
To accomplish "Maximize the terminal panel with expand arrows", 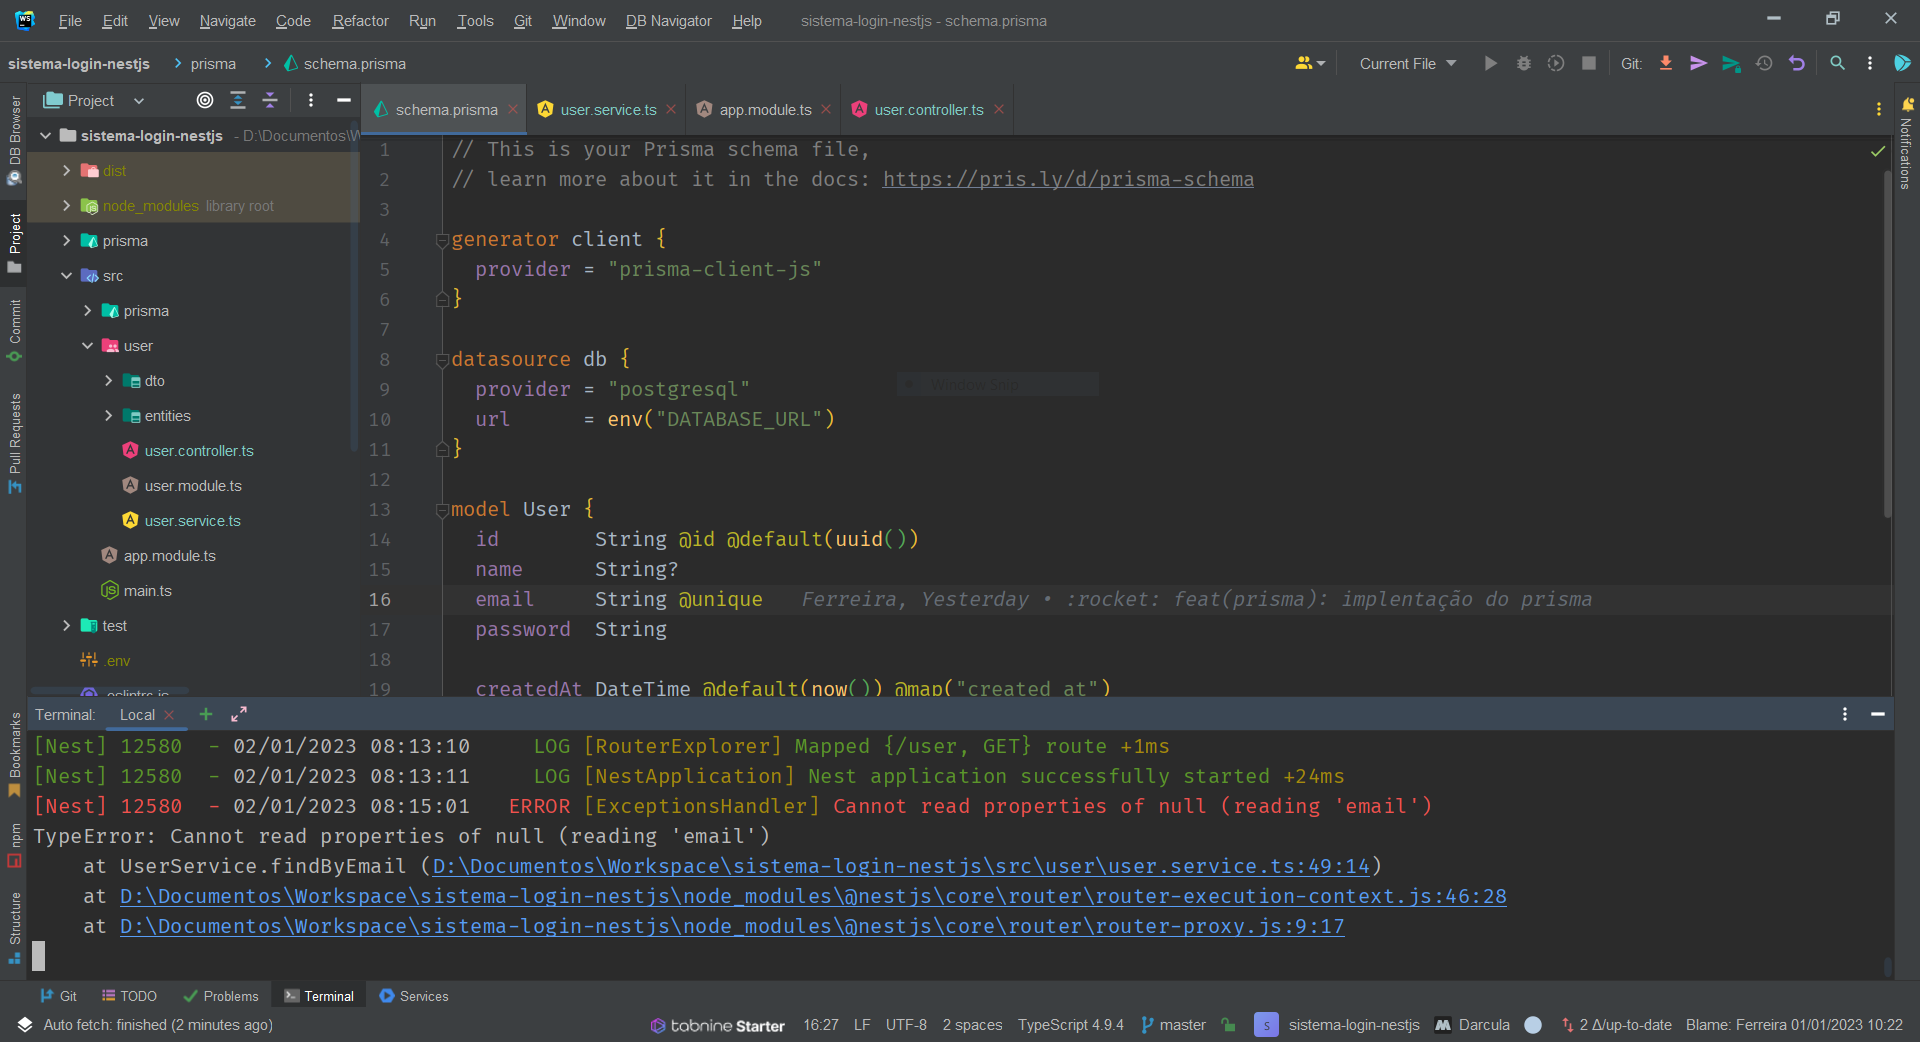I will [x=239, y=714].
